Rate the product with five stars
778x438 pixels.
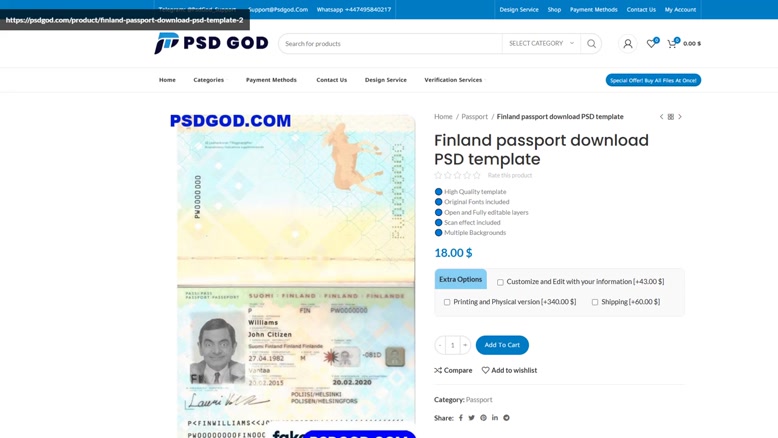click(x=476, y=175)
